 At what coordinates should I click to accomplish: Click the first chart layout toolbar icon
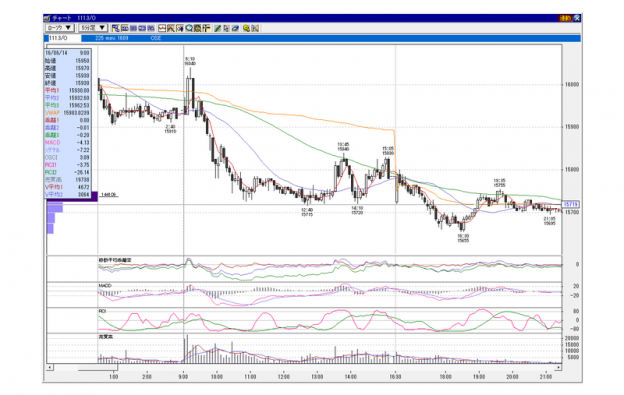click(116, 28)
